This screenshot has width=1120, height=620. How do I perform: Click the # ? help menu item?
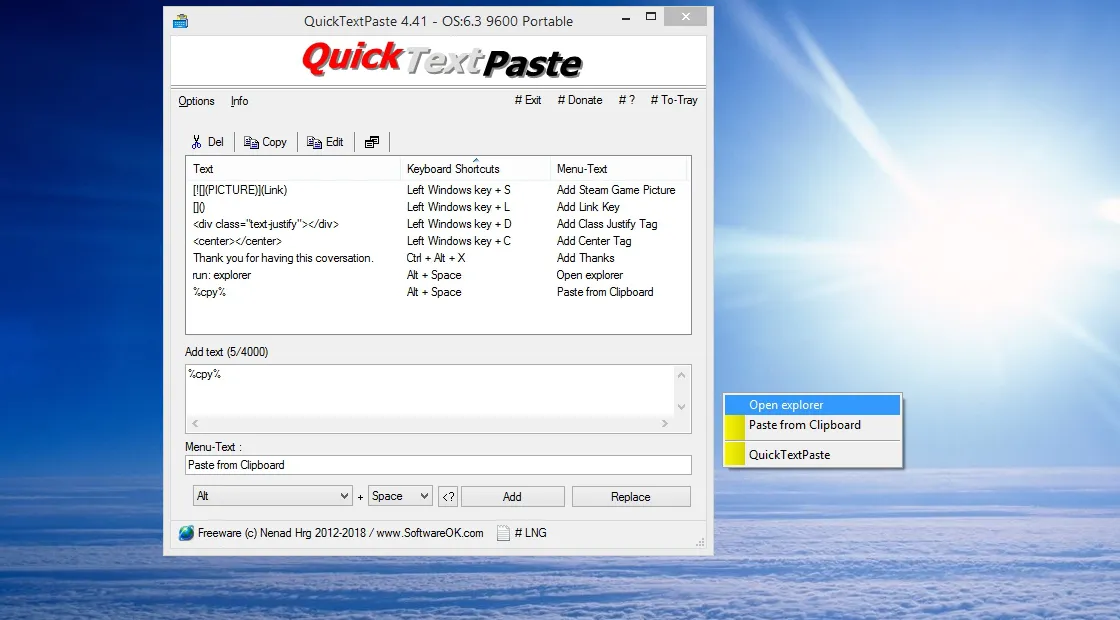point(626,100)
